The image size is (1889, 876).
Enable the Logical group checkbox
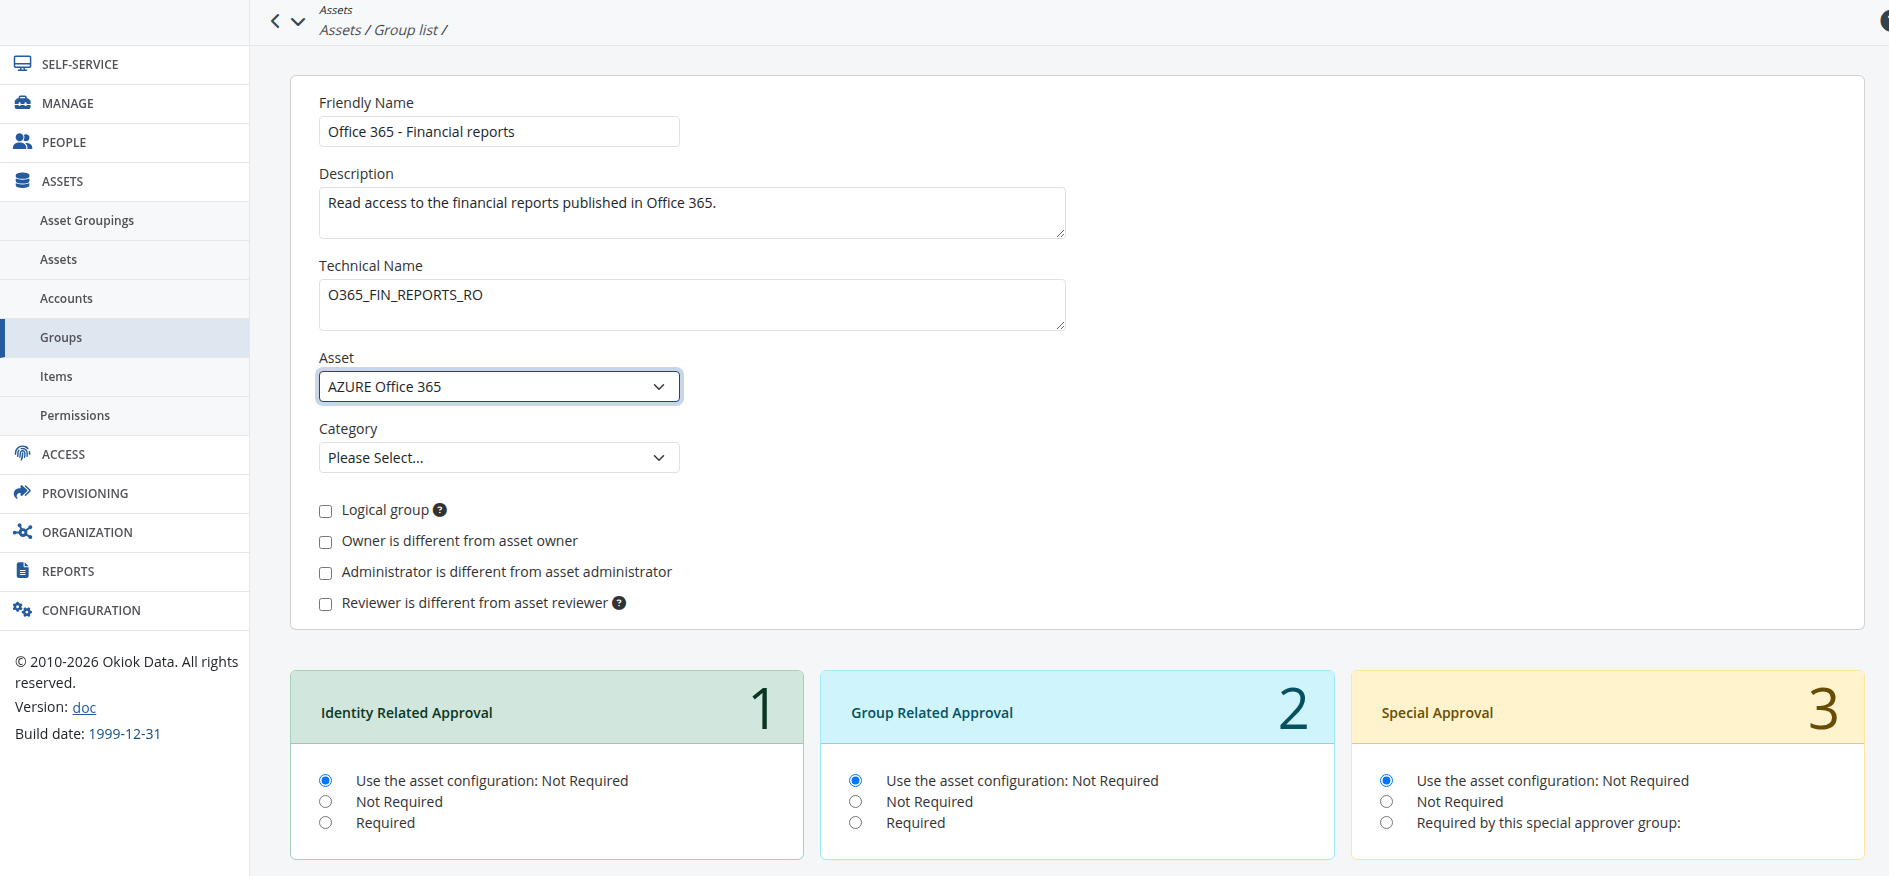pos(325,511)
